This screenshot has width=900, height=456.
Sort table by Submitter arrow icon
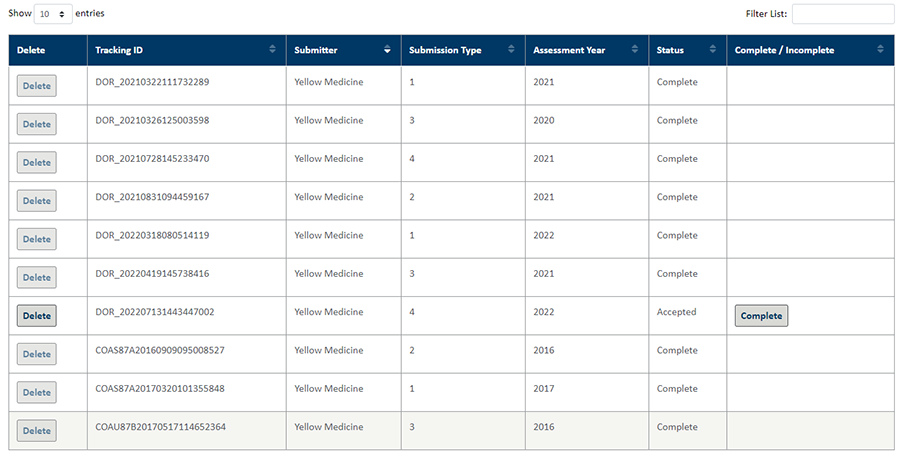pos(387,50)
